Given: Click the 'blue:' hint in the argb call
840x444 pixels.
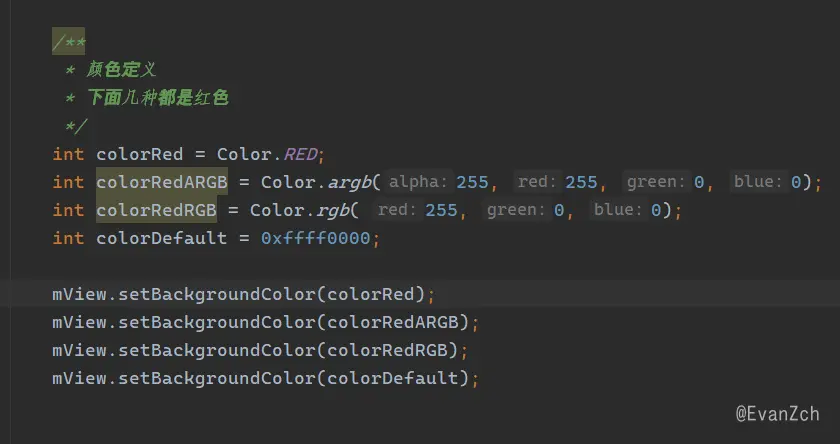Looking at the screenshot, I should click(759, 182).
